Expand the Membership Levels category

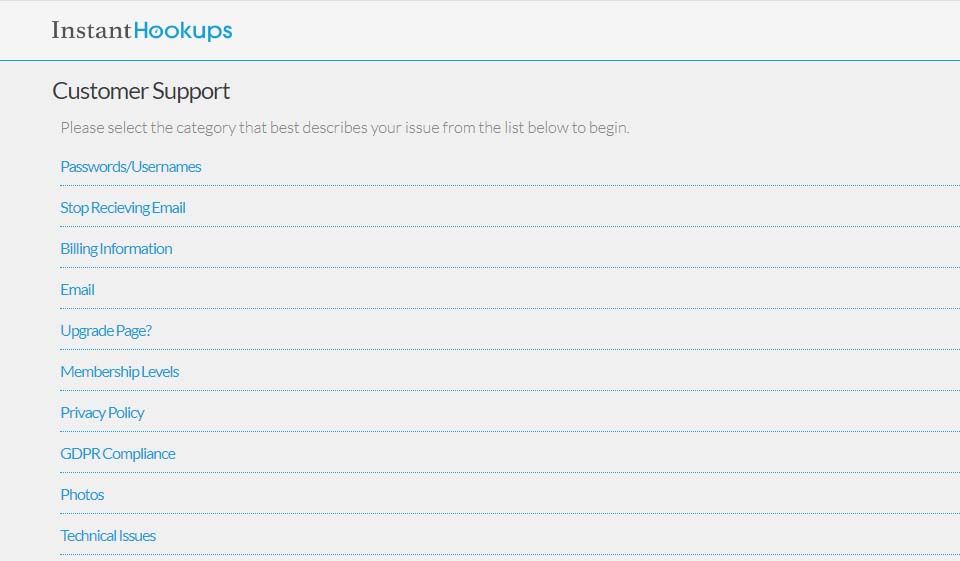[120, 372]
